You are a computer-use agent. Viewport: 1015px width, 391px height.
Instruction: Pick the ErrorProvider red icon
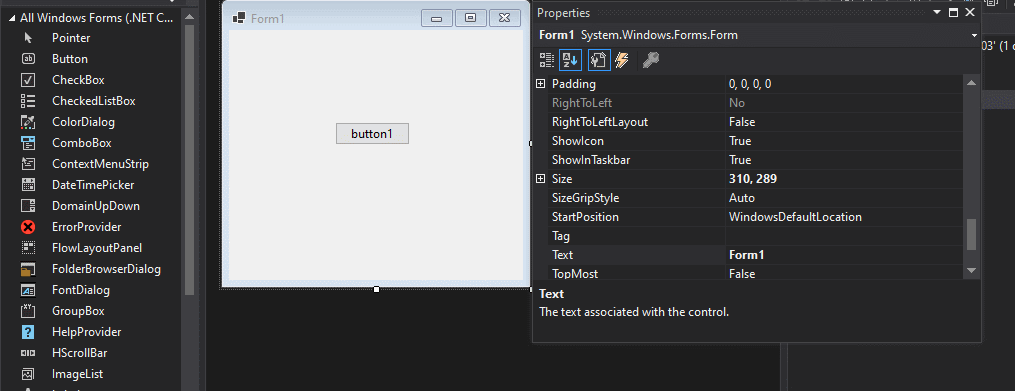point(28,227)
